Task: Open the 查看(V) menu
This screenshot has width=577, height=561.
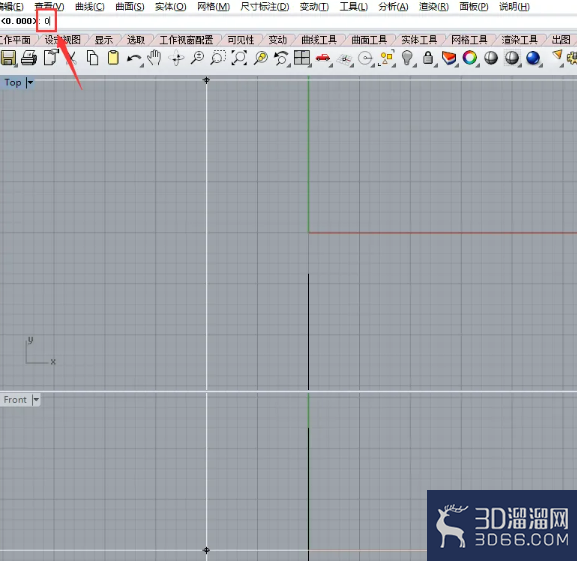Action: pos(49,7)
